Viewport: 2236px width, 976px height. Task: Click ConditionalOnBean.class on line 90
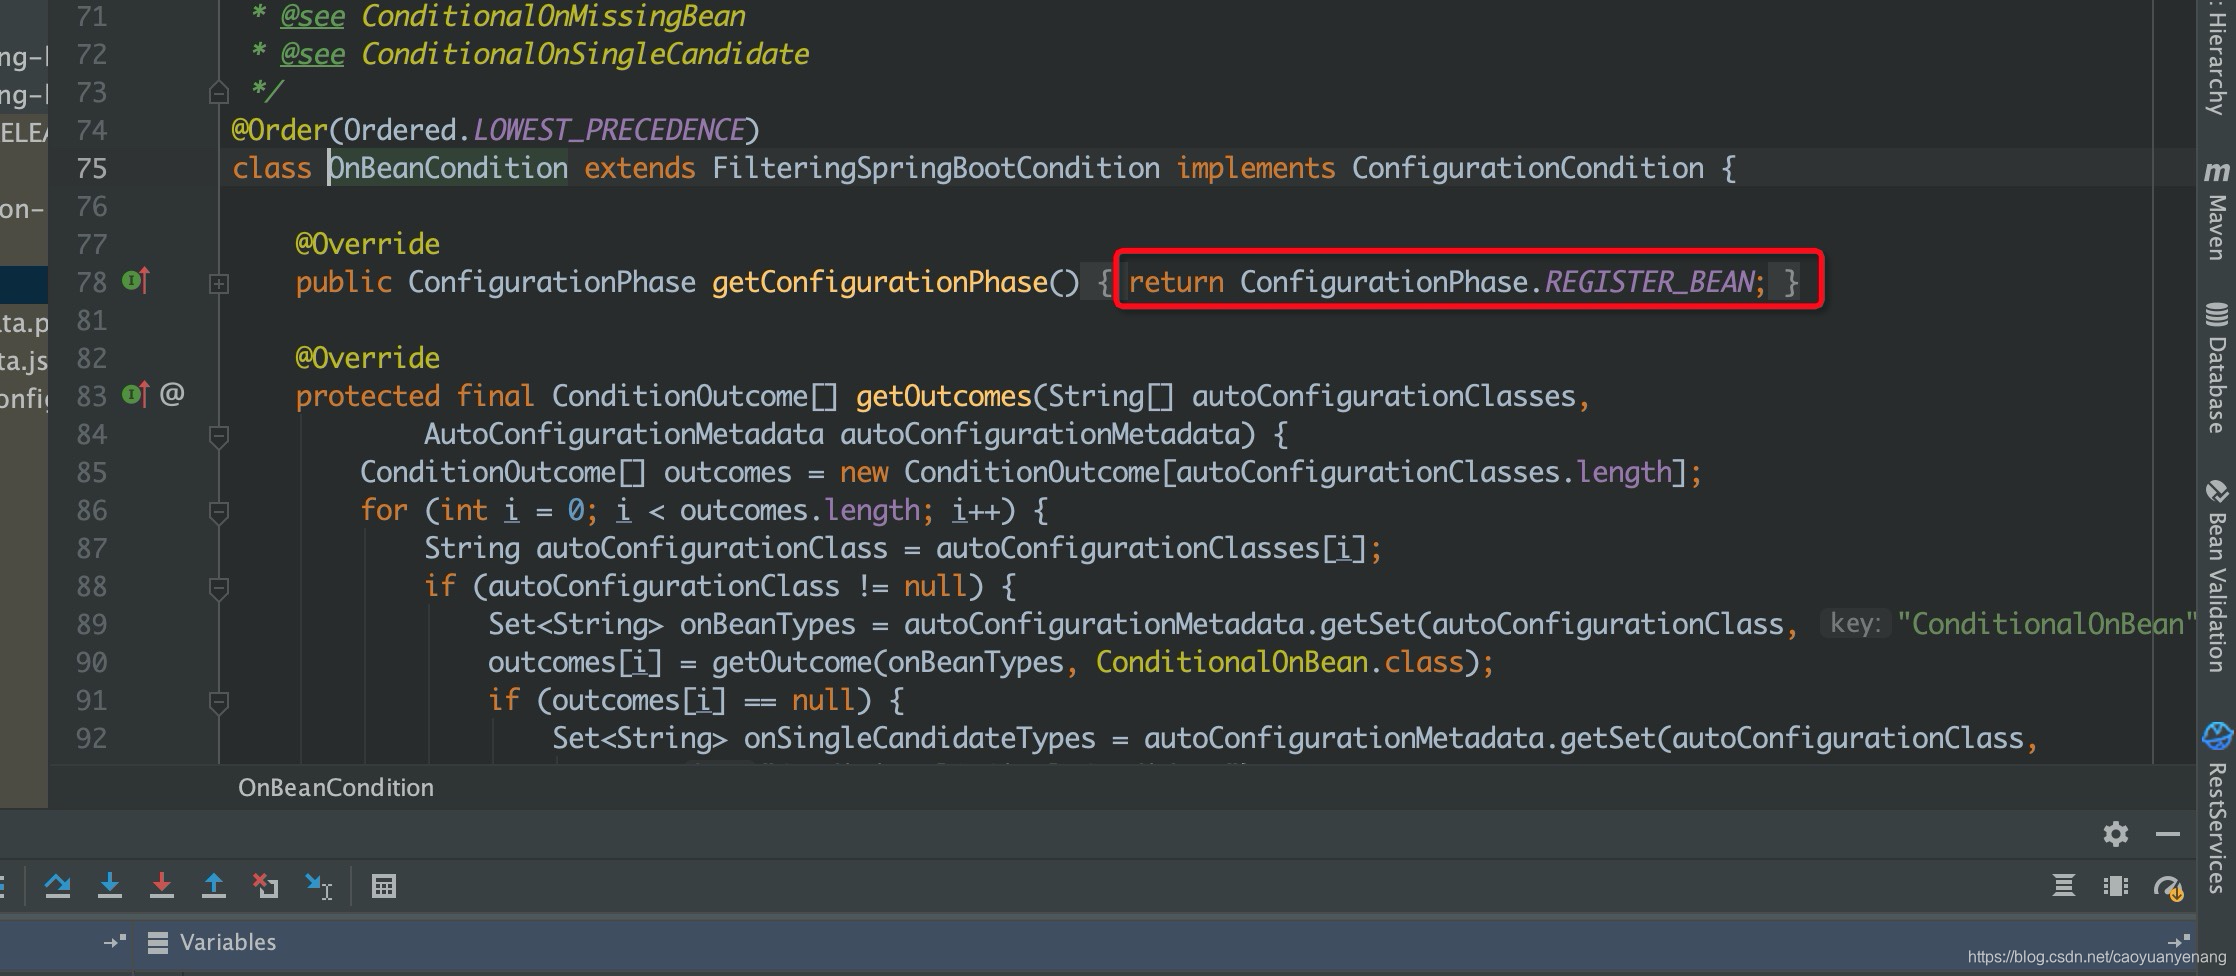pyautogui.click(x=1280, y=662)
